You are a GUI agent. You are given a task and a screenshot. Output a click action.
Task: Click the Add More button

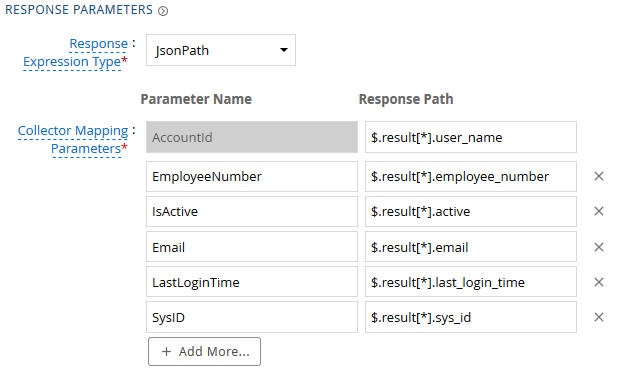coord(204,351)
